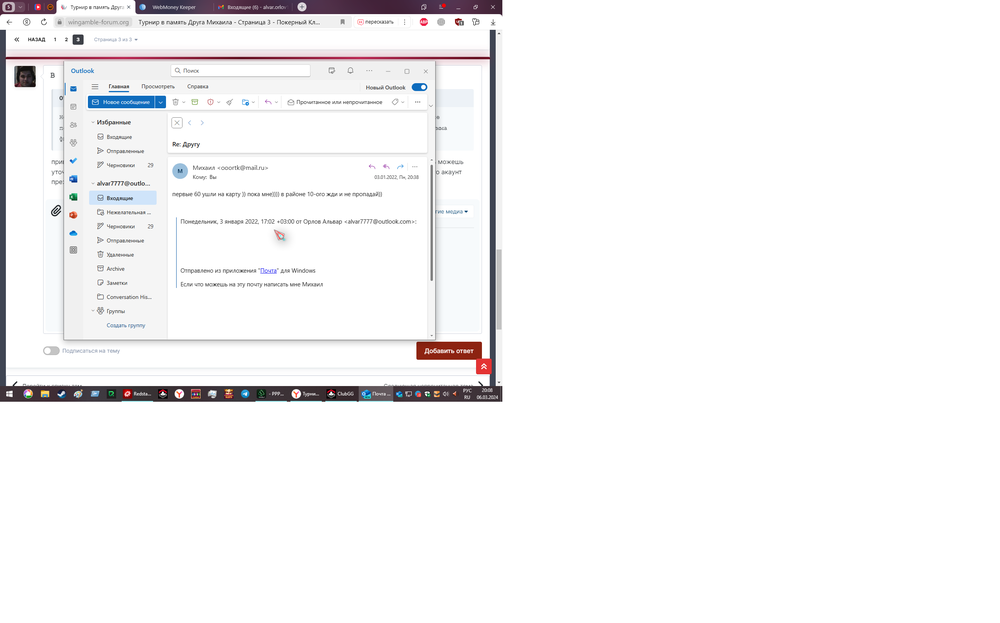Archive the message with the green archive icon
1000x623 pixels.
tap(195, 102)
